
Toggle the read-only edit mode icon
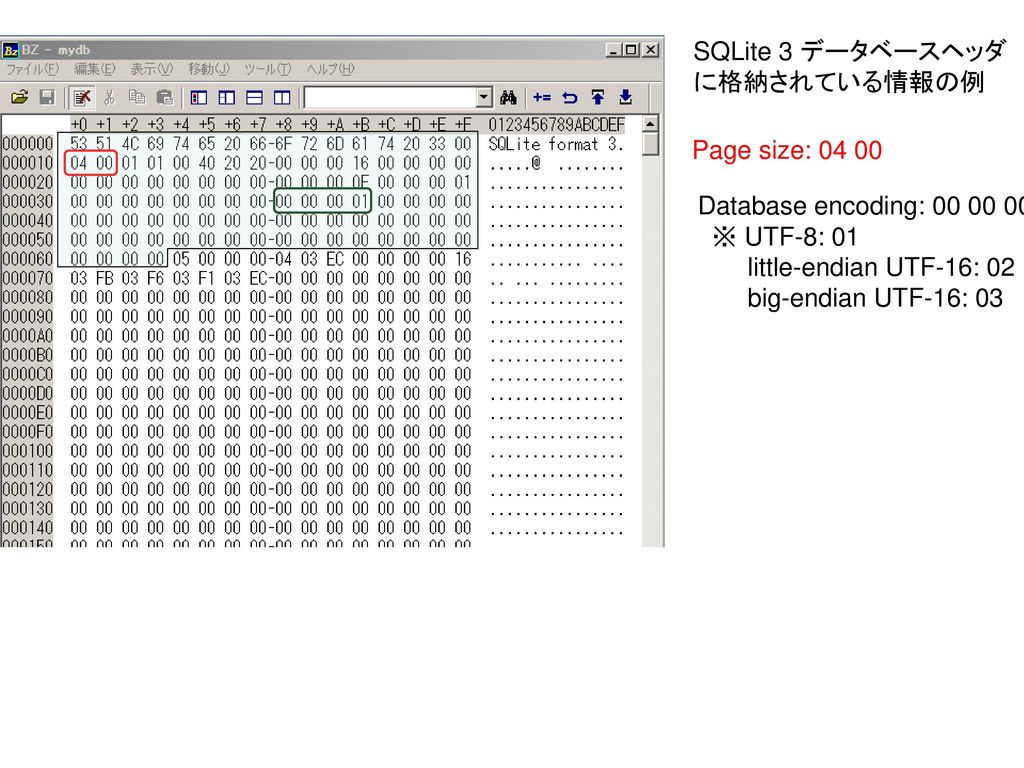click(x=82, y=98)
